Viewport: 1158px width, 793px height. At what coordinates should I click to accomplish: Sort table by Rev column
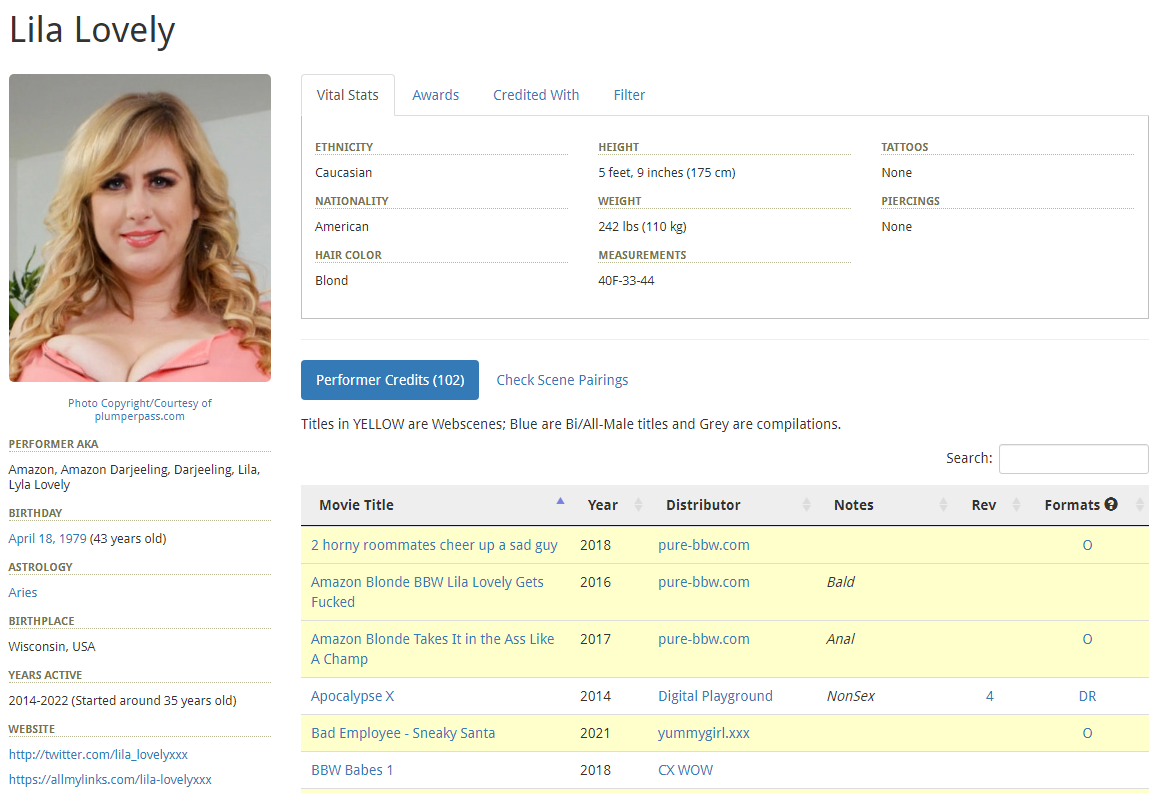tap(990, 505)
